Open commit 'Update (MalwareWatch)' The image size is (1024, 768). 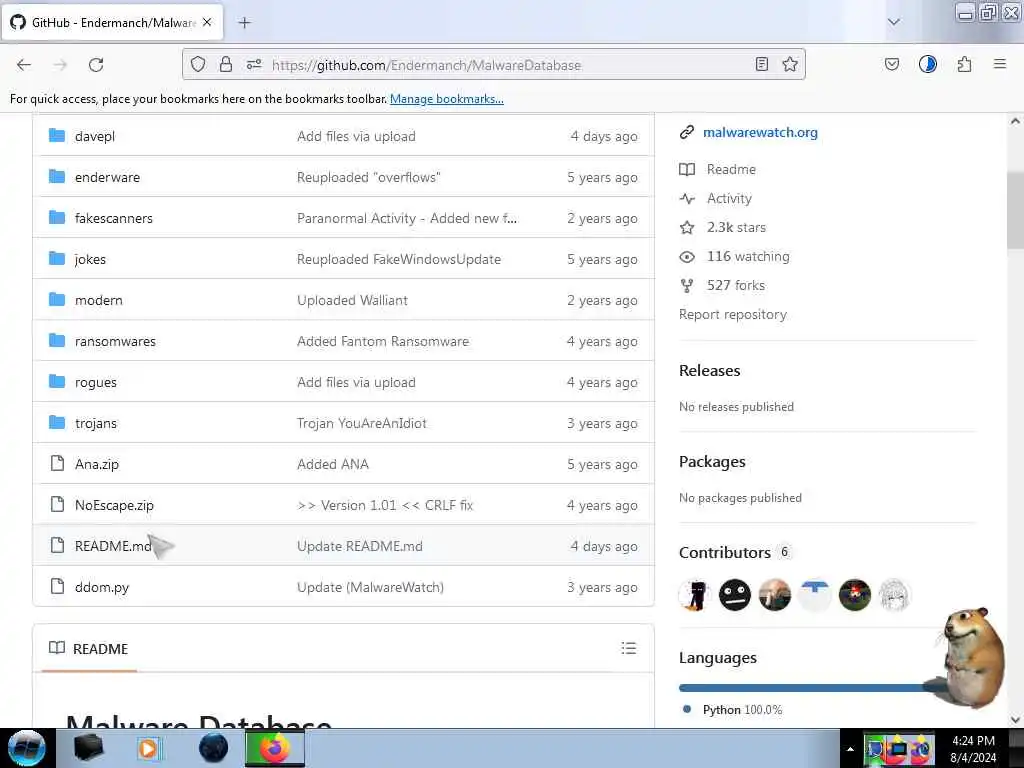[x=370, y=587]
